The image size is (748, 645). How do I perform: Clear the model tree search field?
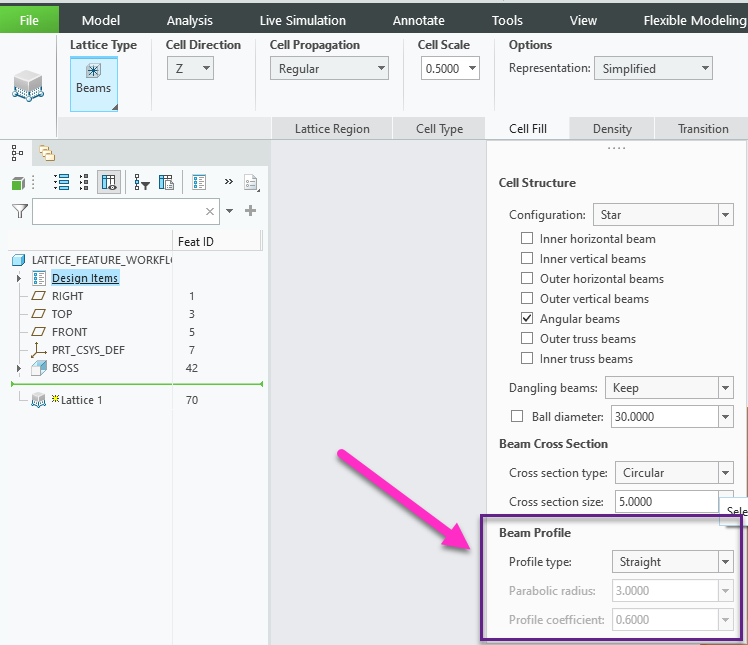(210, 211)
